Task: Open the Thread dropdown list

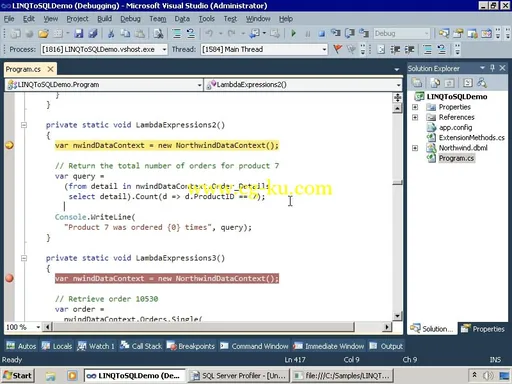Action: click(324, 49)
